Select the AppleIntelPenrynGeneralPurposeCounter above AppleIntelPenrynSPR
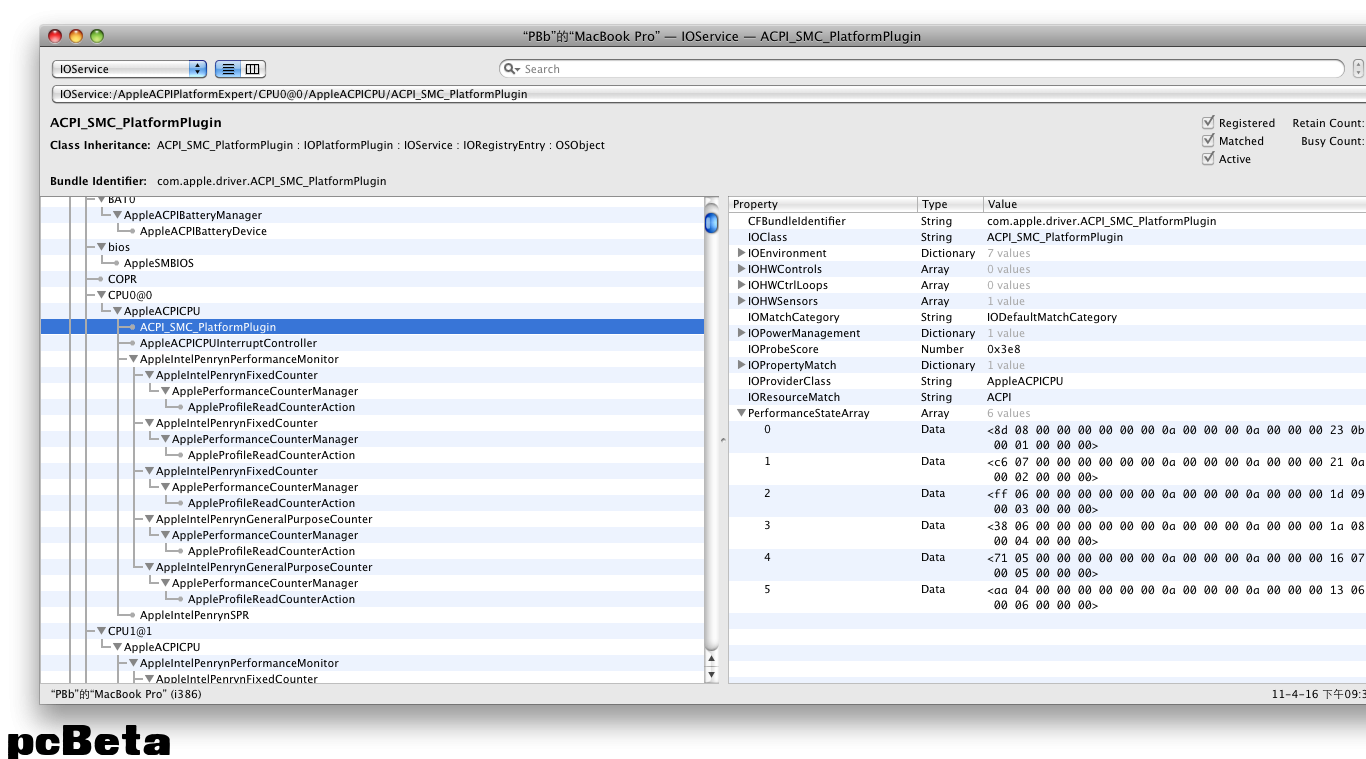The width and height of the screenshot is (1366, 759). (x=264, y=567)
